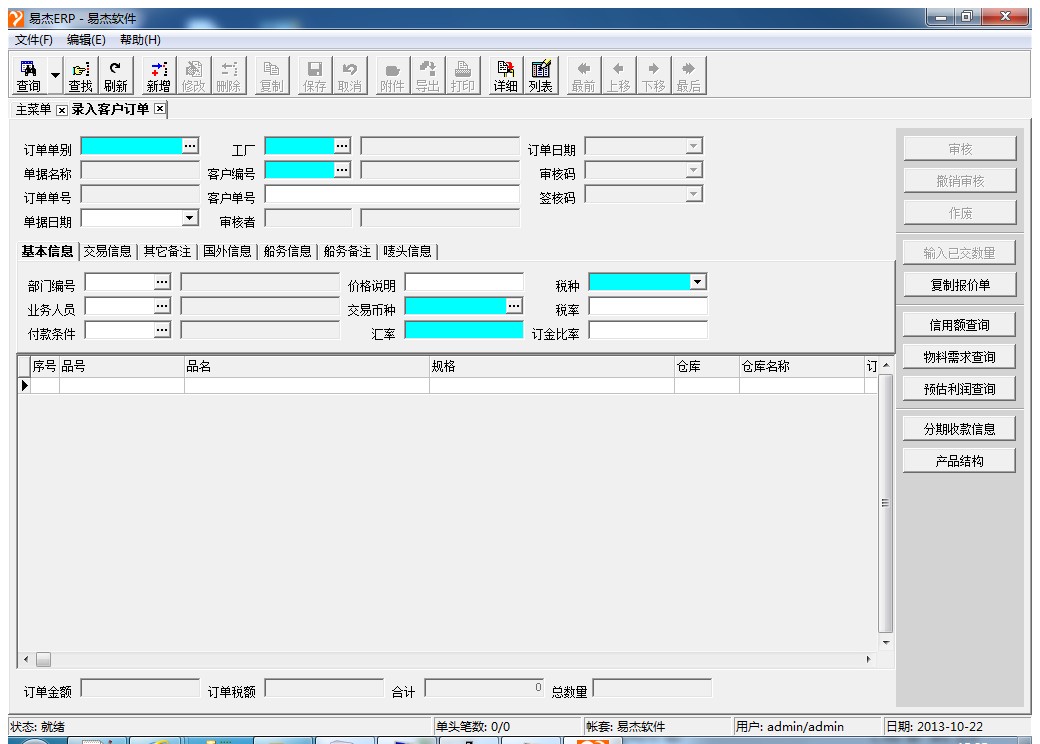Close the 录入客户订单 tab
1040x744 pixels.
click(159, 109)
